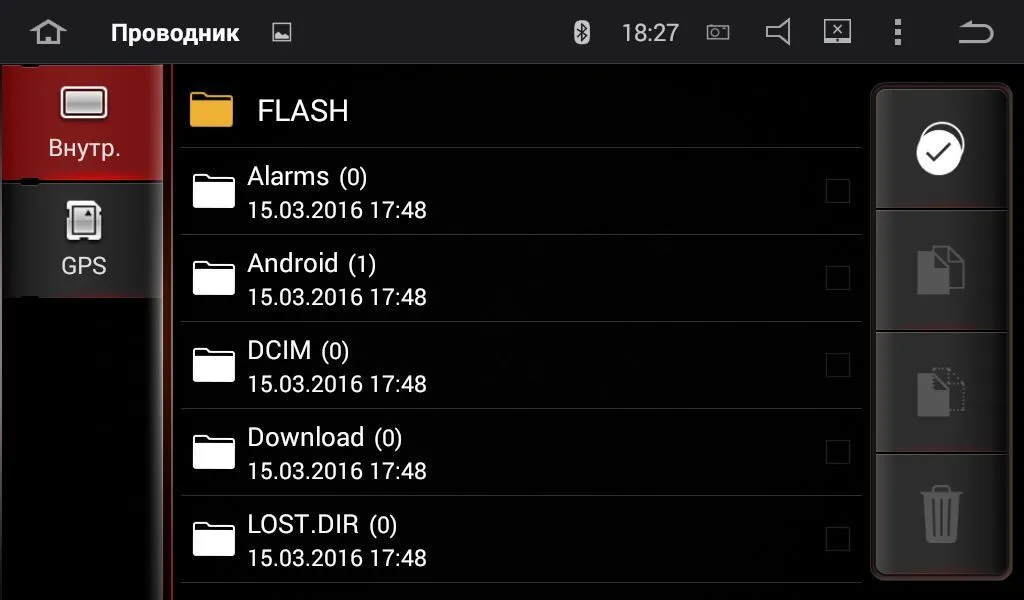
Task: Select the Download folder checkbox
Action: pos(837,452)
